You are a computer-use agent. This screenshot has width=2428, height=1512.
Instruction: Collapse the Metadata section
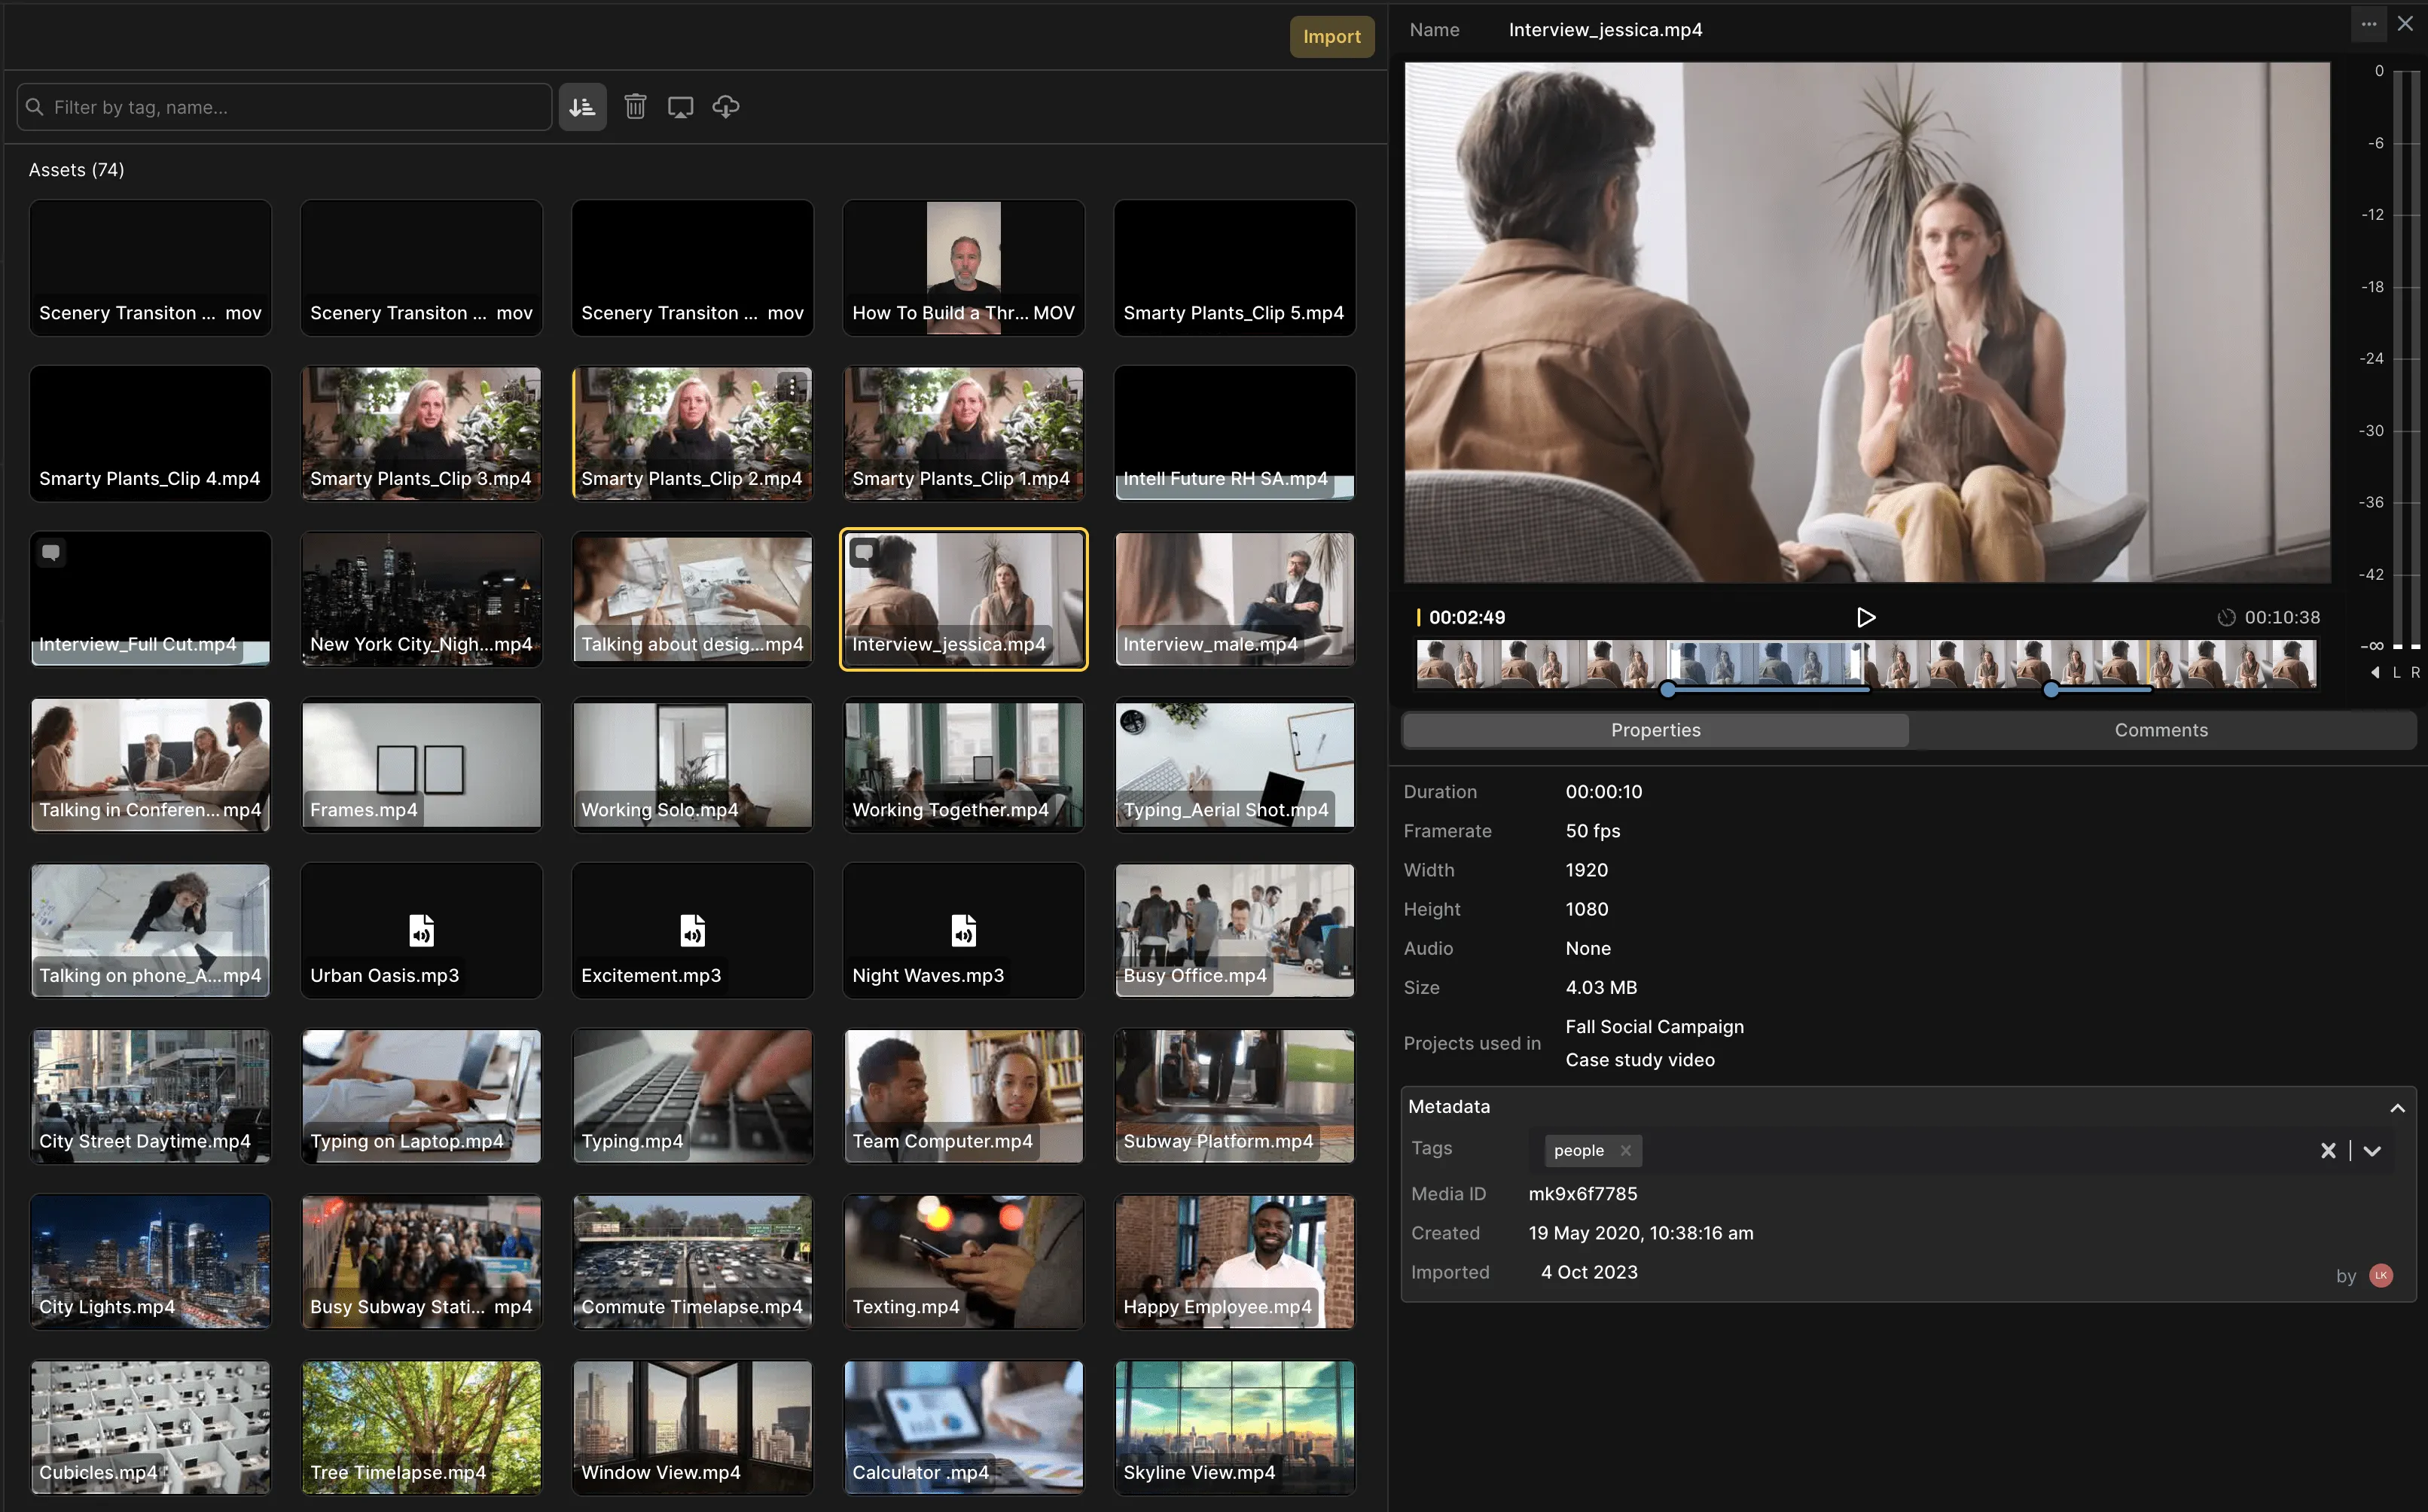click(x=2397, y=1107)
